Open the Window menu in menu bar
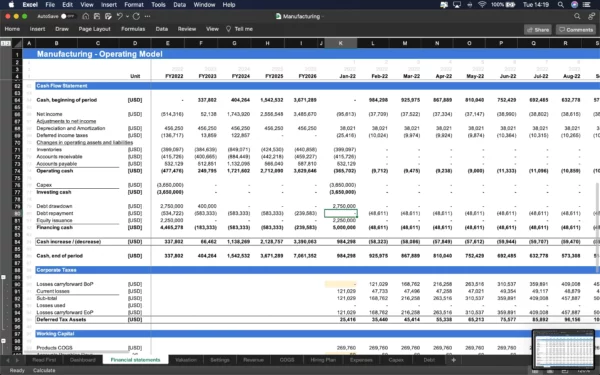The width and height of the screenshot is (600, 375). (x=204, y=5)
